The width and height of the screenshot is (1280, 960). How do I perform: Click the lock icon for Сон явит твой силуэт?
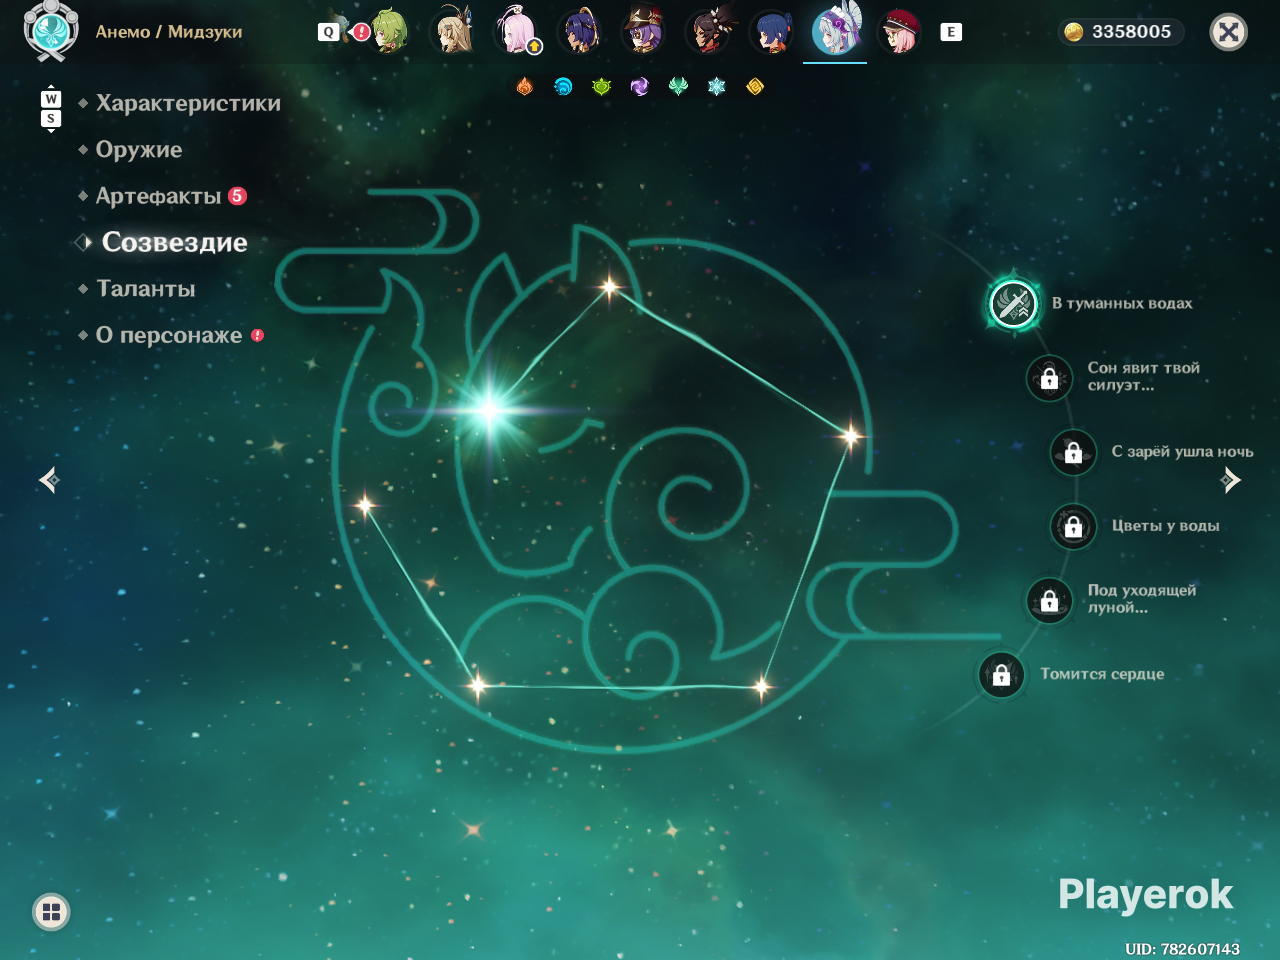pos(1050,378)
